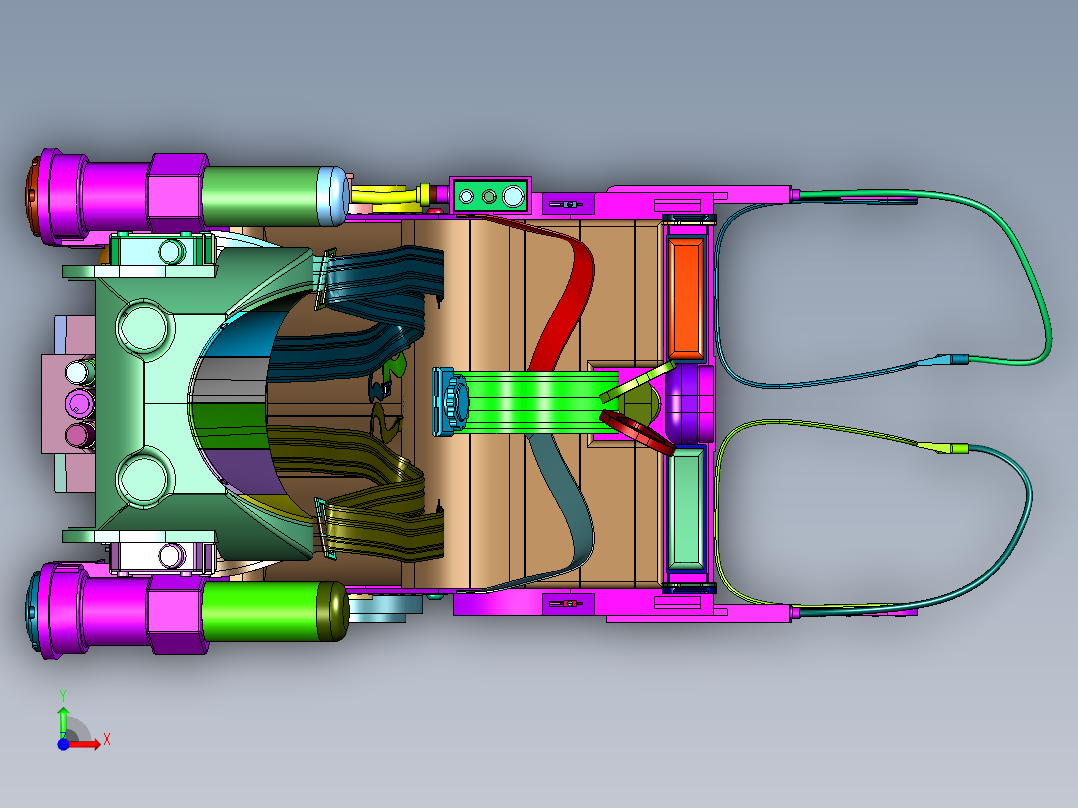Click the green Y axis of the triad
The width and height of the screenshot is (1078, 808).
click(63, 722)
